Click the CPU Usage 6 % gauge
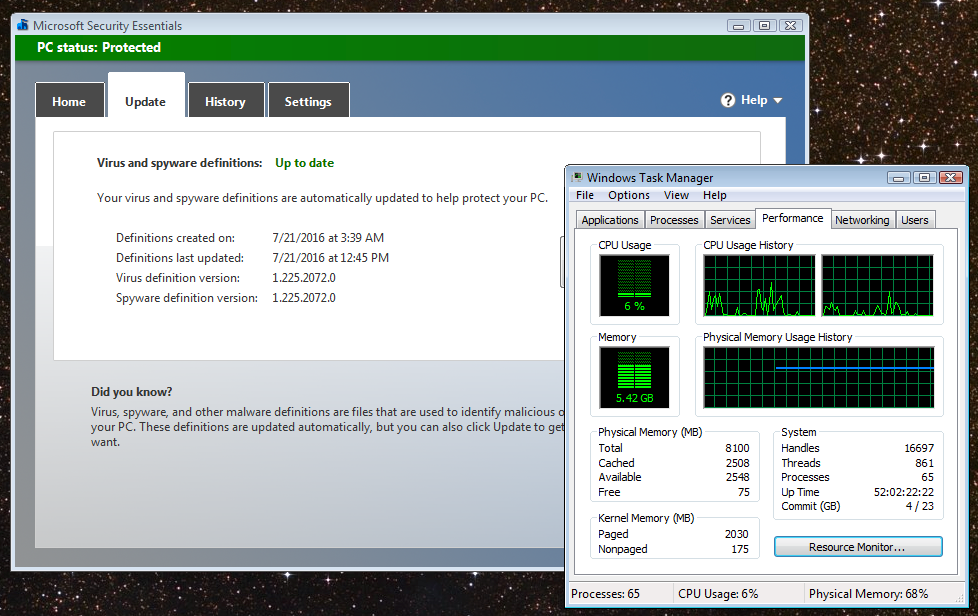Screen dimensions: 978x616 634,285
